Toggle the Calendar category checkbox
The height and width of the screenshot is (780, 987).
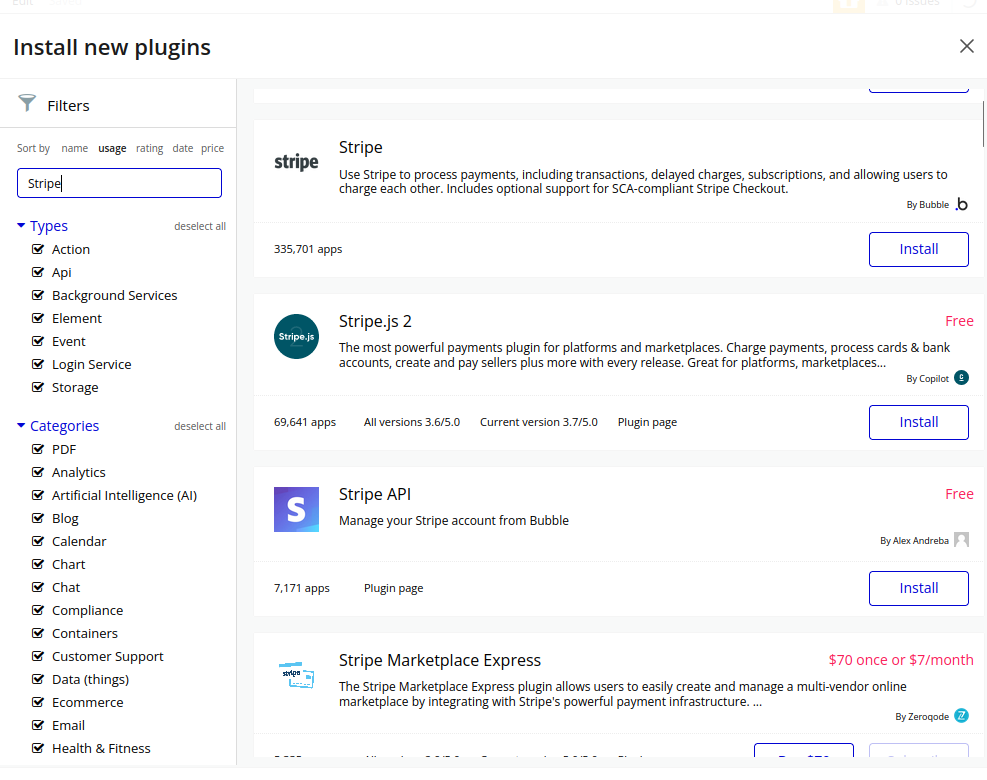[38, 541]
